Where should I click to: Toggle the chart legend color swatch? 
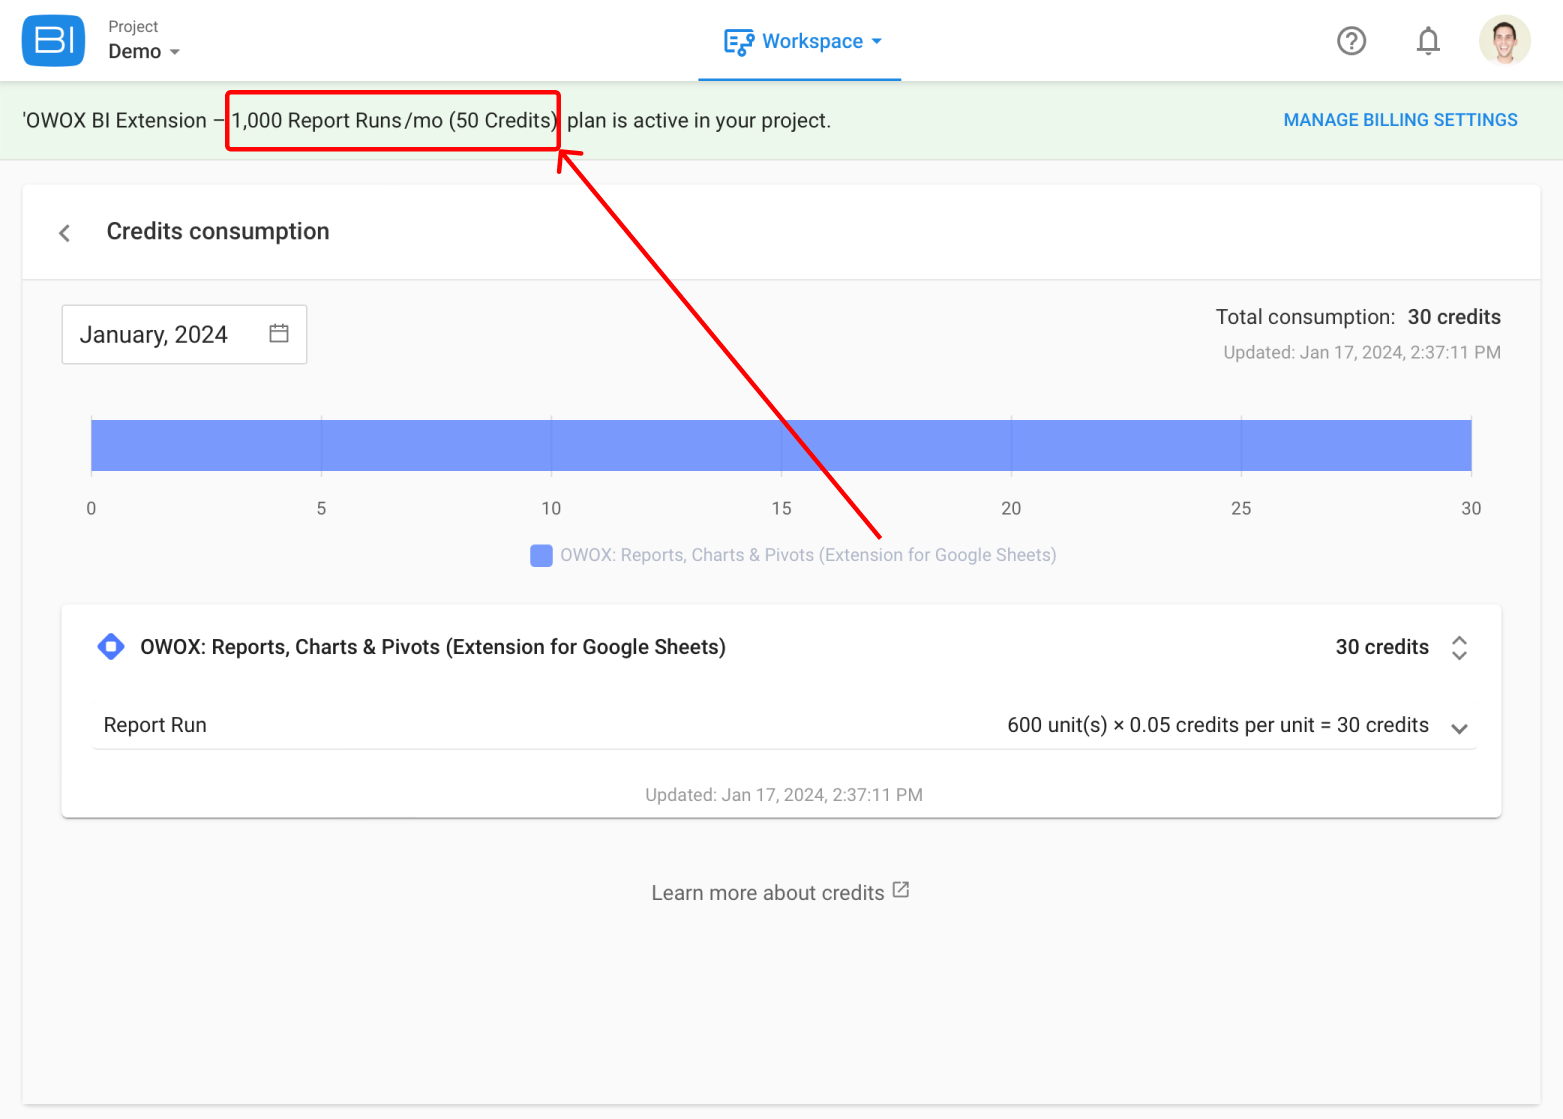pos(541,556)
